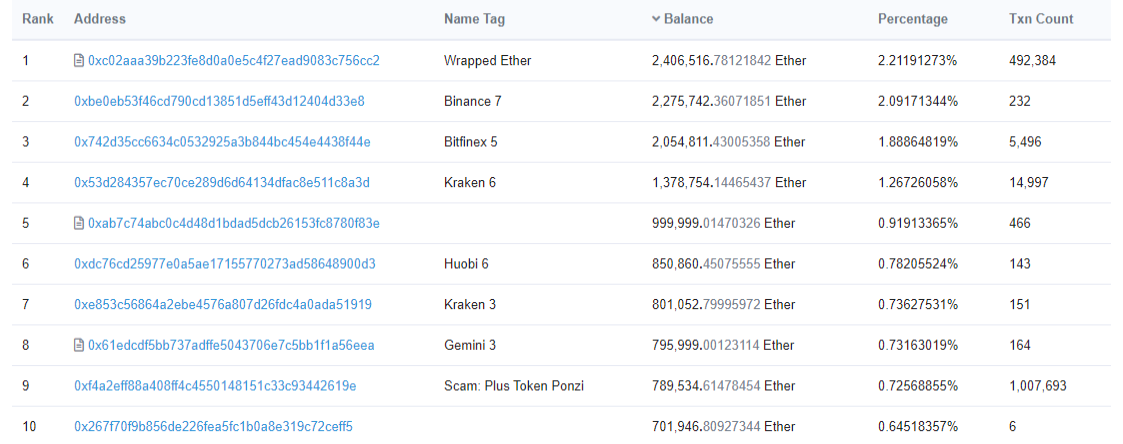Image resolution: width=1123 pixels, height=444 pixels.
Task: Open Plus Token Ponzi address 0xf4a2eff88a40...
Action: coord(216,386)
